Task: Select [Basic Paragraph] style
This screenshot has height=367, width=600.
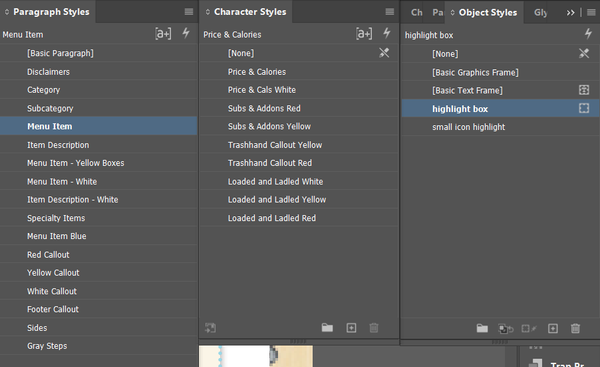Action: [x=99, y=53]
